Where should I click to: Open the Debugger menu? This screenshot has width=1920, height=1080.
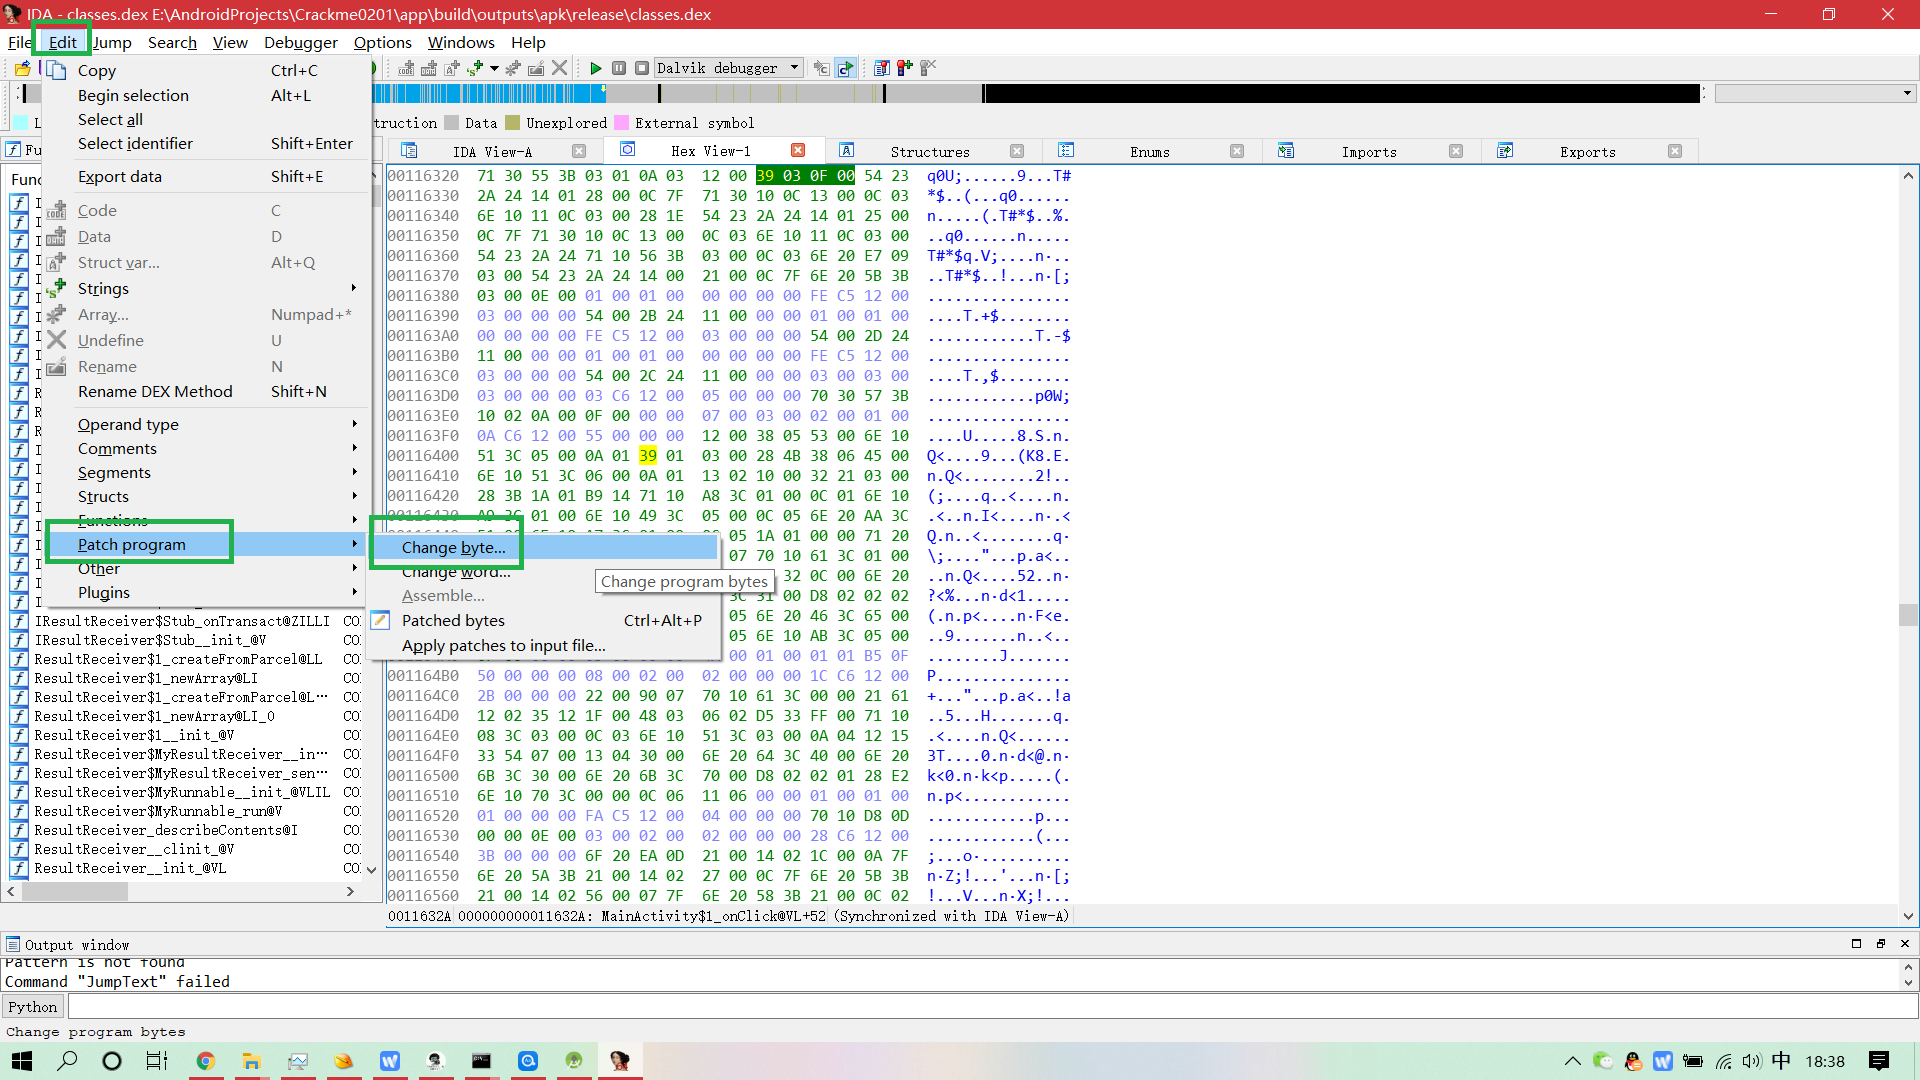[x=301, y=42]
